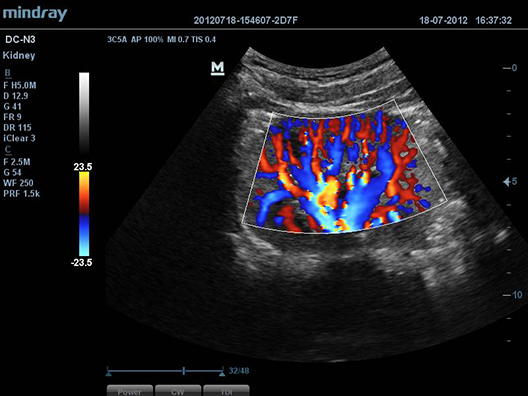The height and width of the screenshot is (396, 528).
Task: Click the mindray logo
Action: [35, 14]
